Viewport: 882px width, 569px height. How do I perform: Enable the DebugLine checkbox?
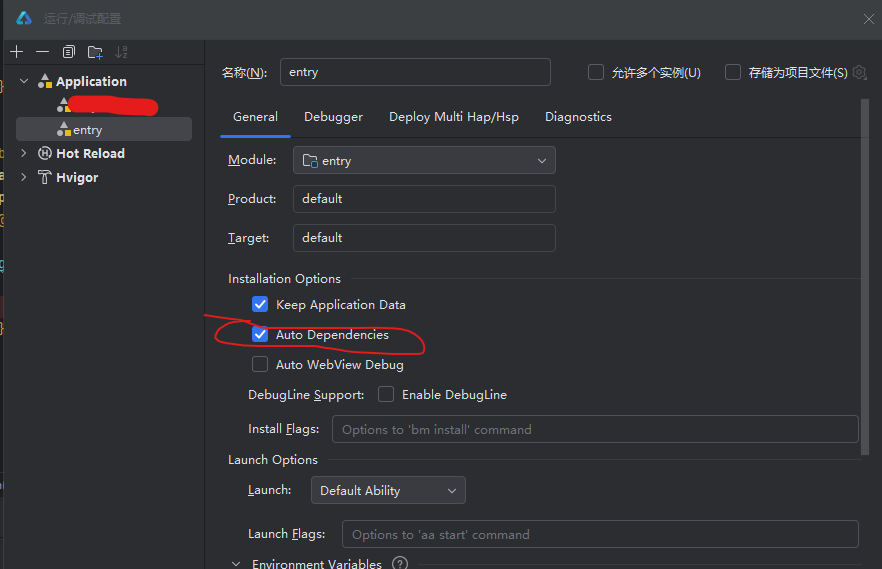(386, 395)
